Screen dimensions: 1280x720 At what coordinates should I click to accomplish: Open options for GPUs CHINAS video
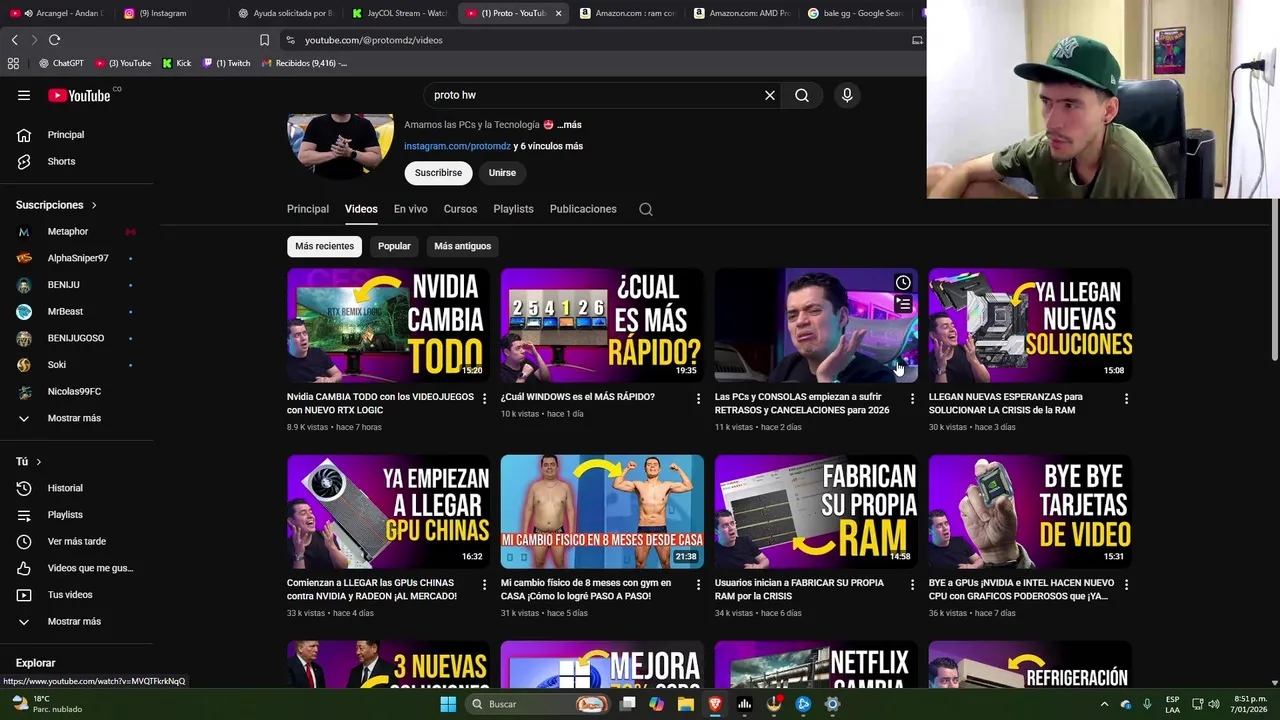484,585
